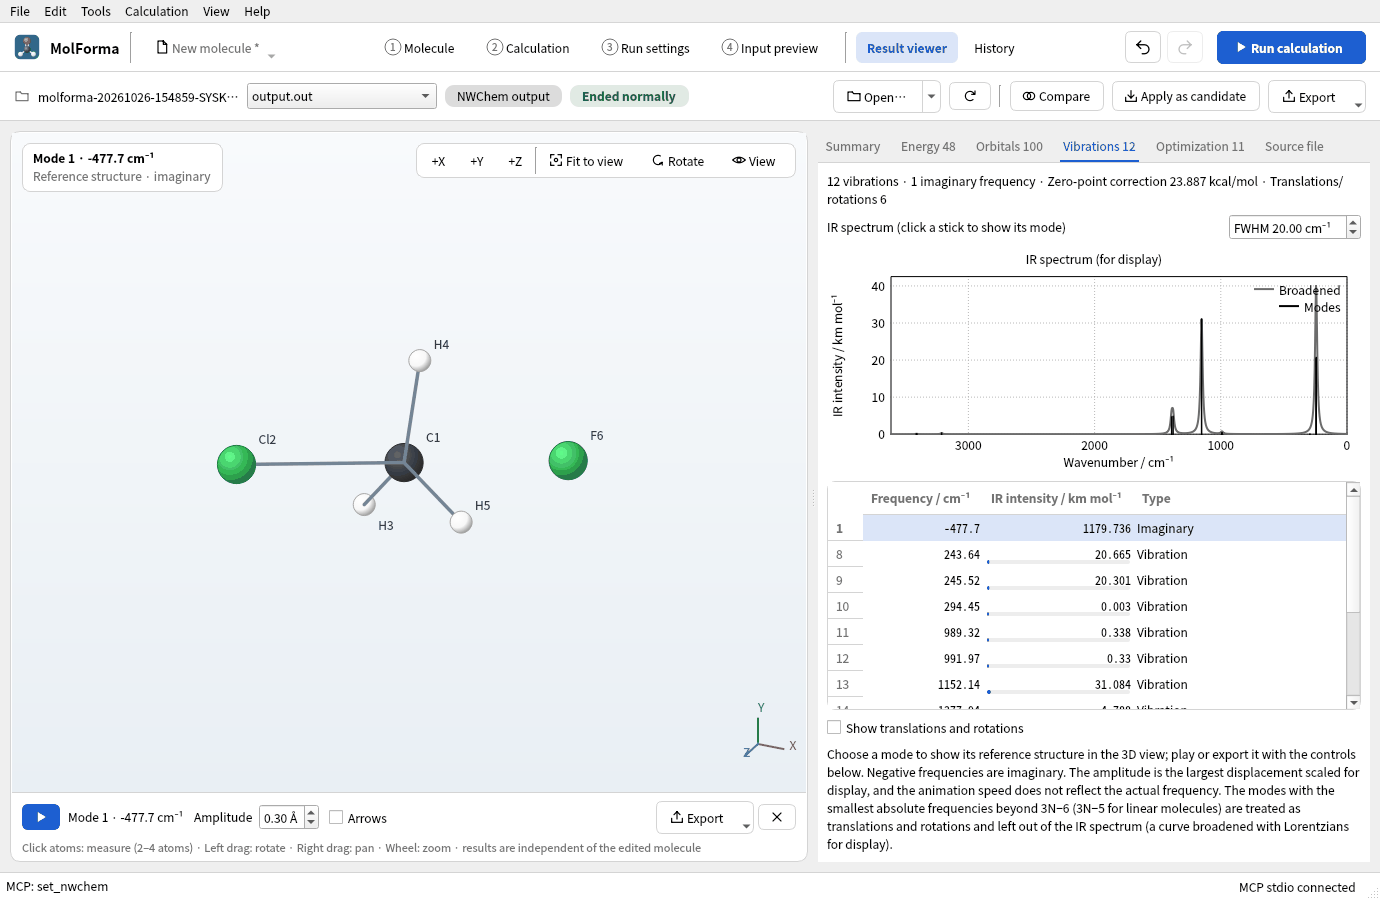Click Apply as candidate button
Screen dimensions: 1380x900
click(1185, 96)
